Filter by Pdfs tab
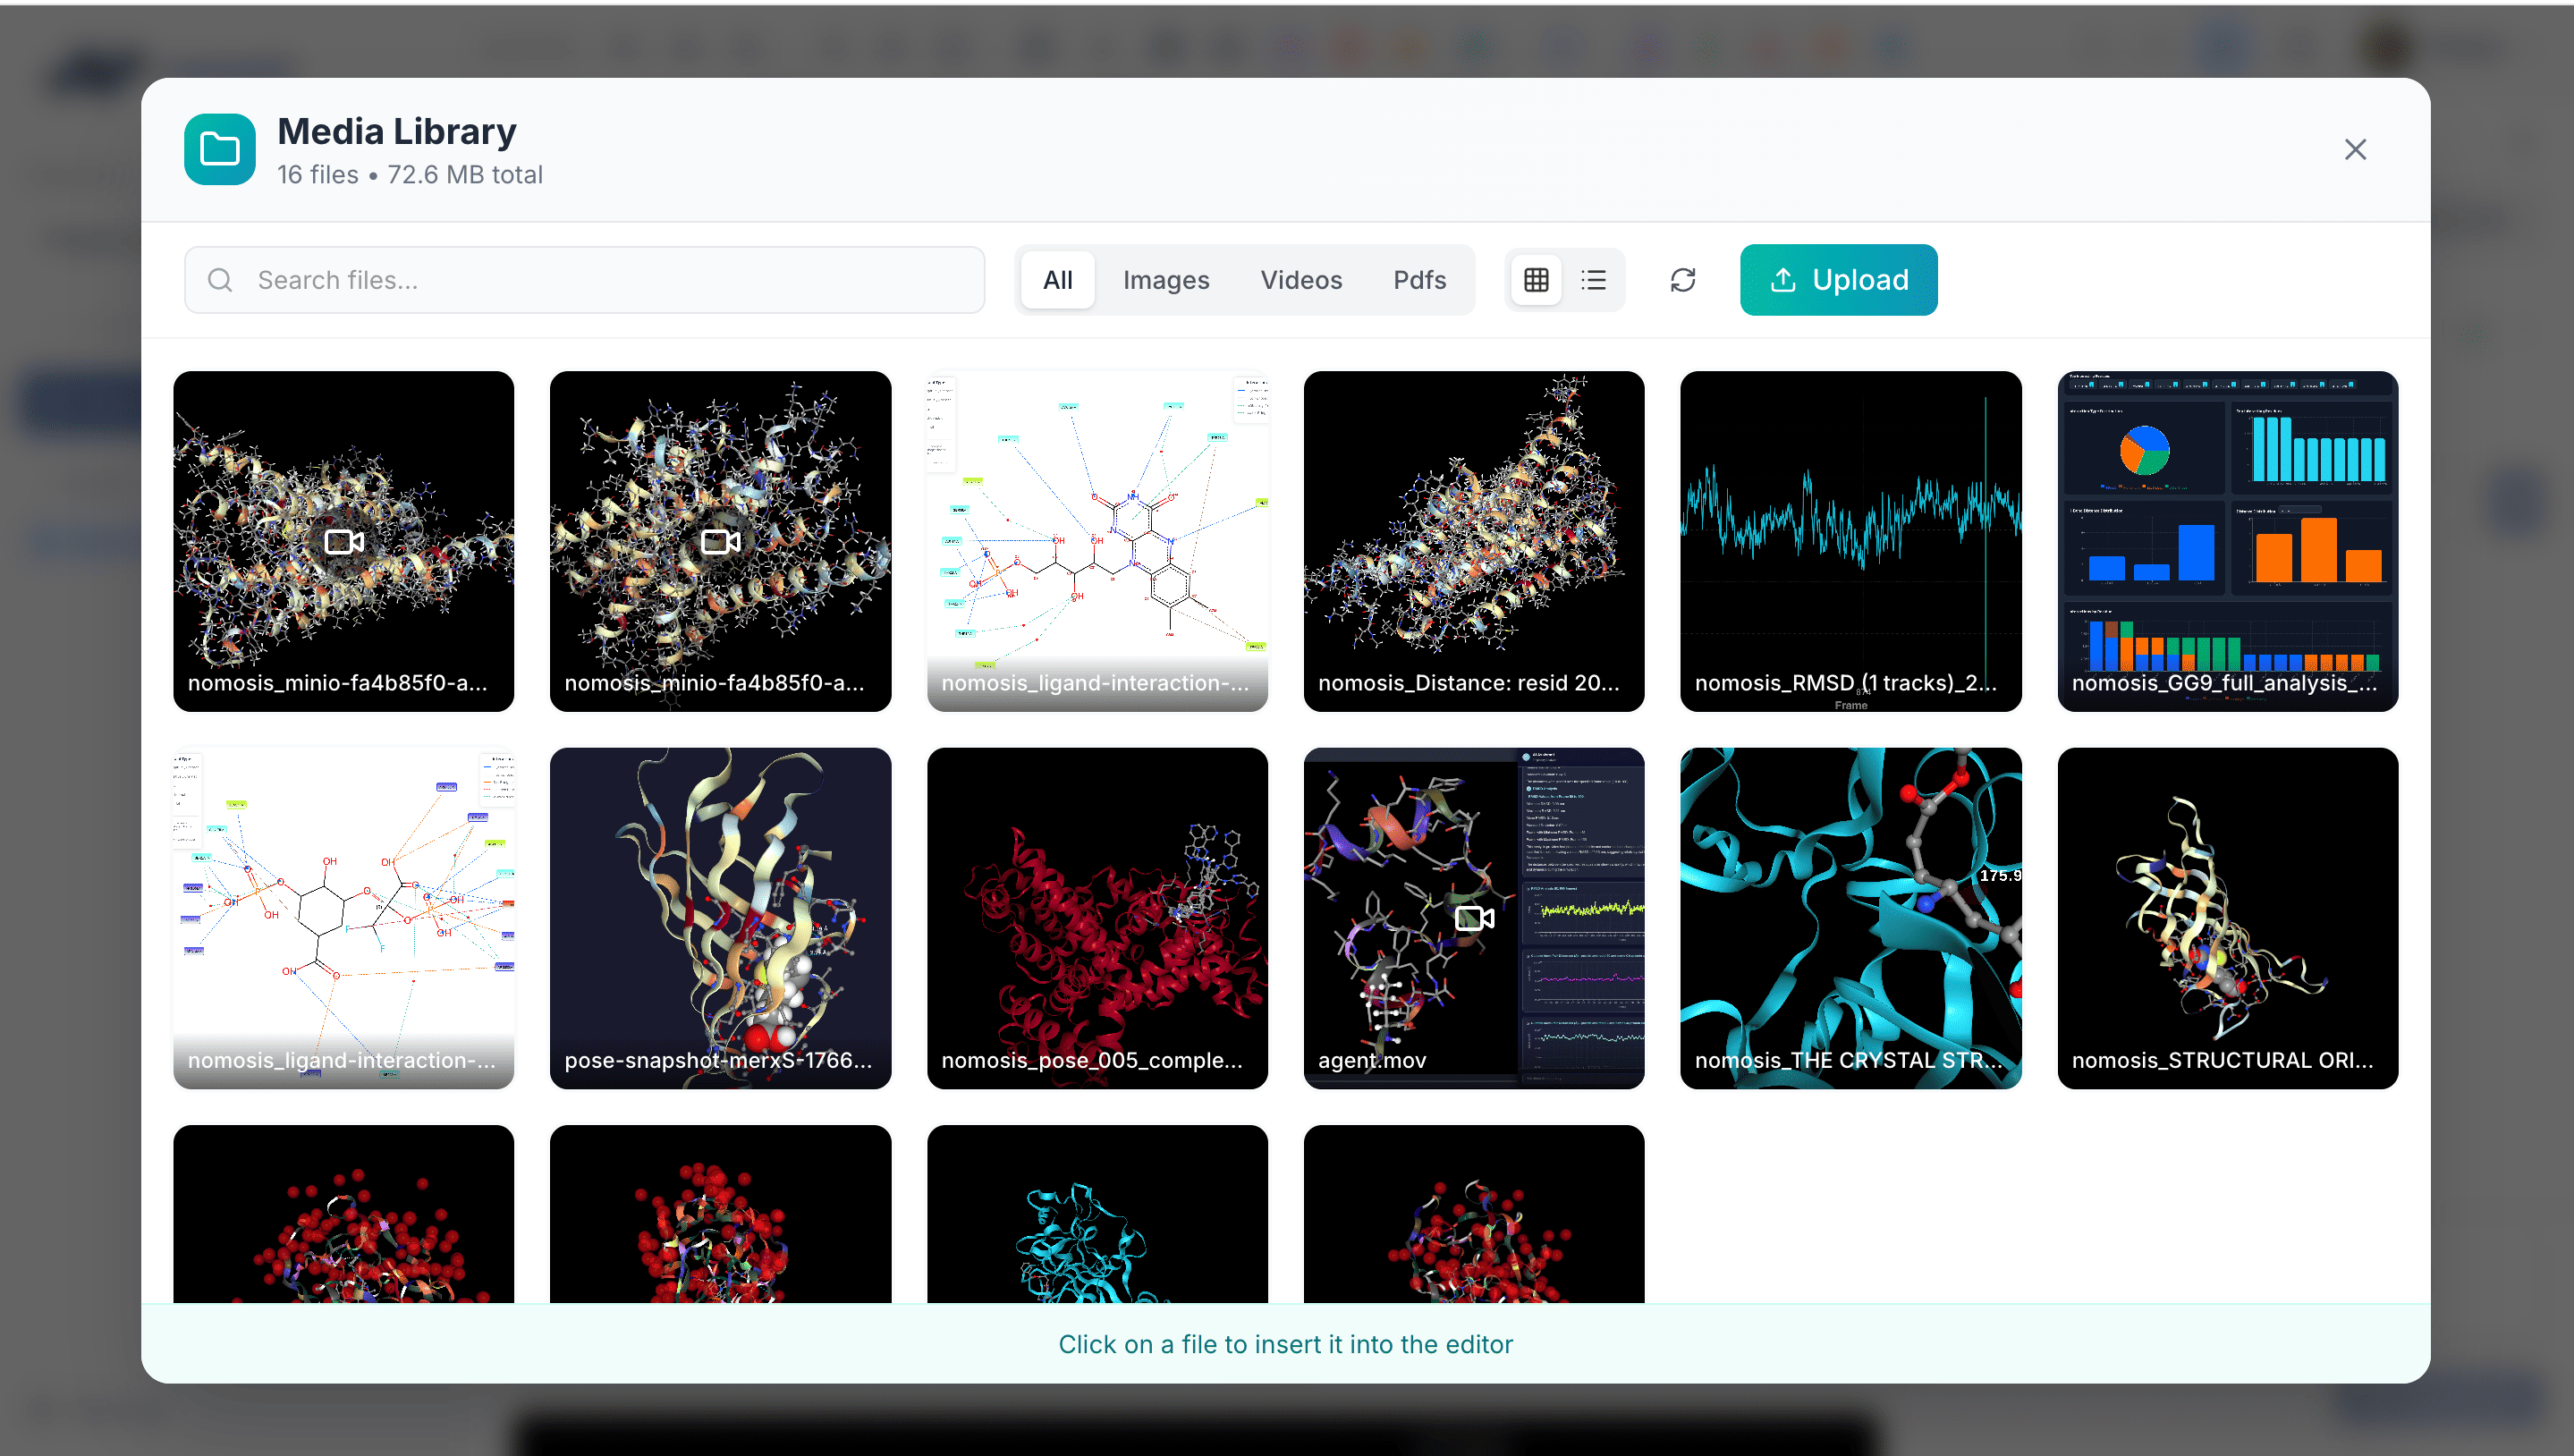Viewport: 2574px width, 1456px height. click(1419, 280)
